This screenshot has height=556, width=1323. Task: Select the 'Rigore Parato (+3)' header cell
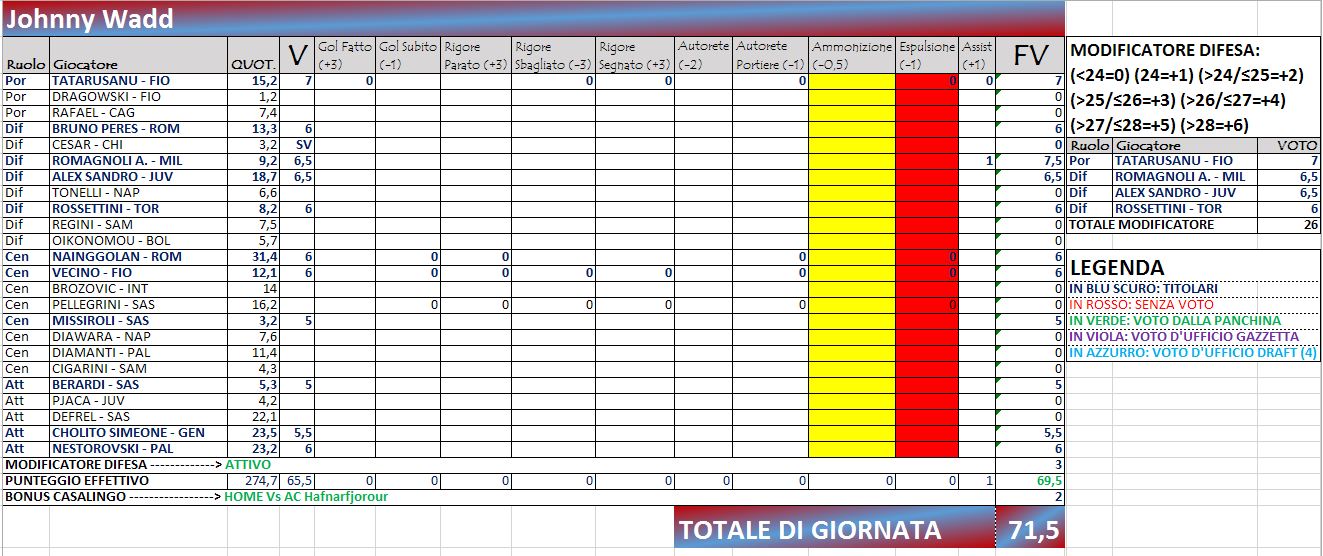(x=476, y=55)
